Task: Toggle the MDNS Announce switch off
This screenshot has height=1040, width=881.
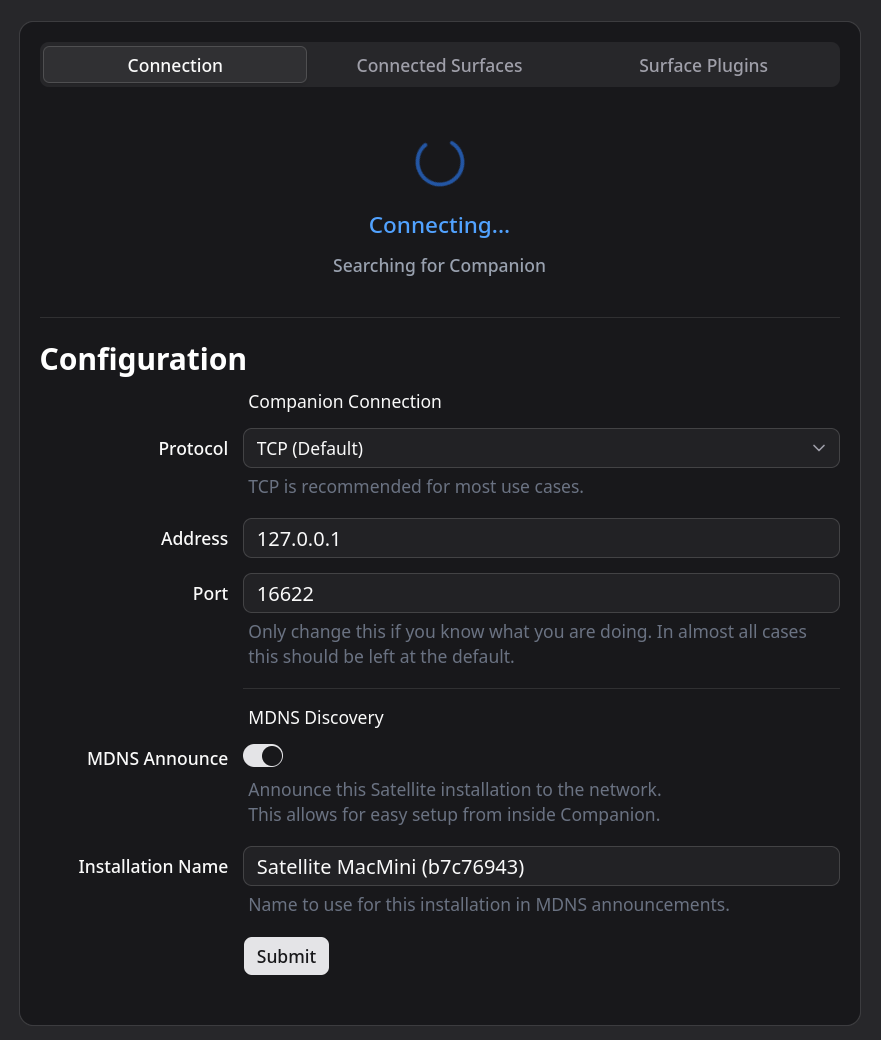Action: tap(262, 756)
